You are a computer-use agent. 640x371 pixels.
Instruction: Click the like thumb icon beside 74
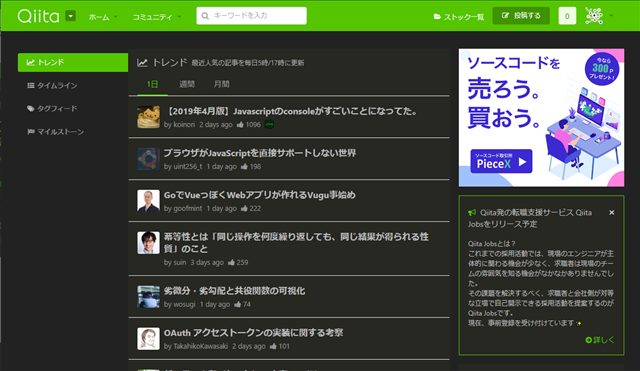coord(238,304)
